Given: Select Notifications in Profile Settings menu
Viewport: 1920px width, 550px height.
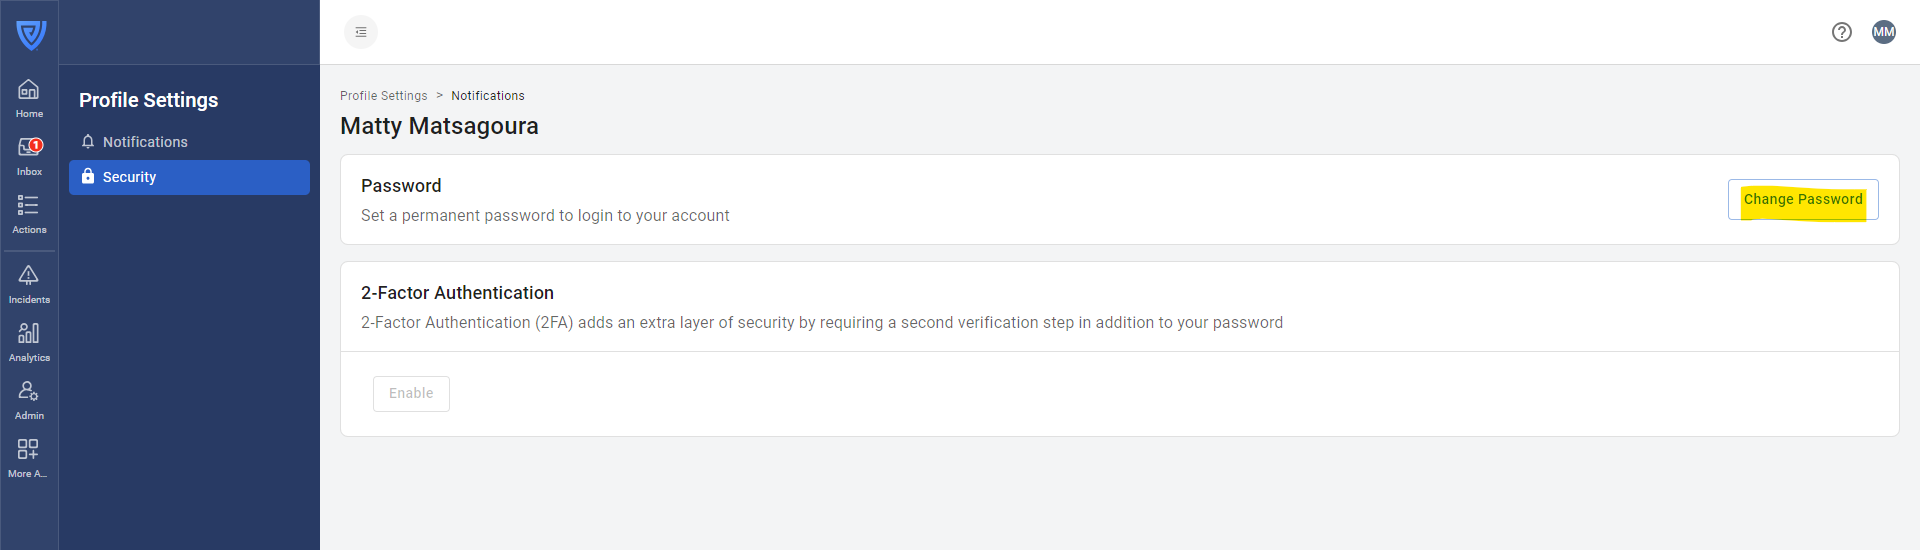Looking at the screenshot, I should coord(145,142).
